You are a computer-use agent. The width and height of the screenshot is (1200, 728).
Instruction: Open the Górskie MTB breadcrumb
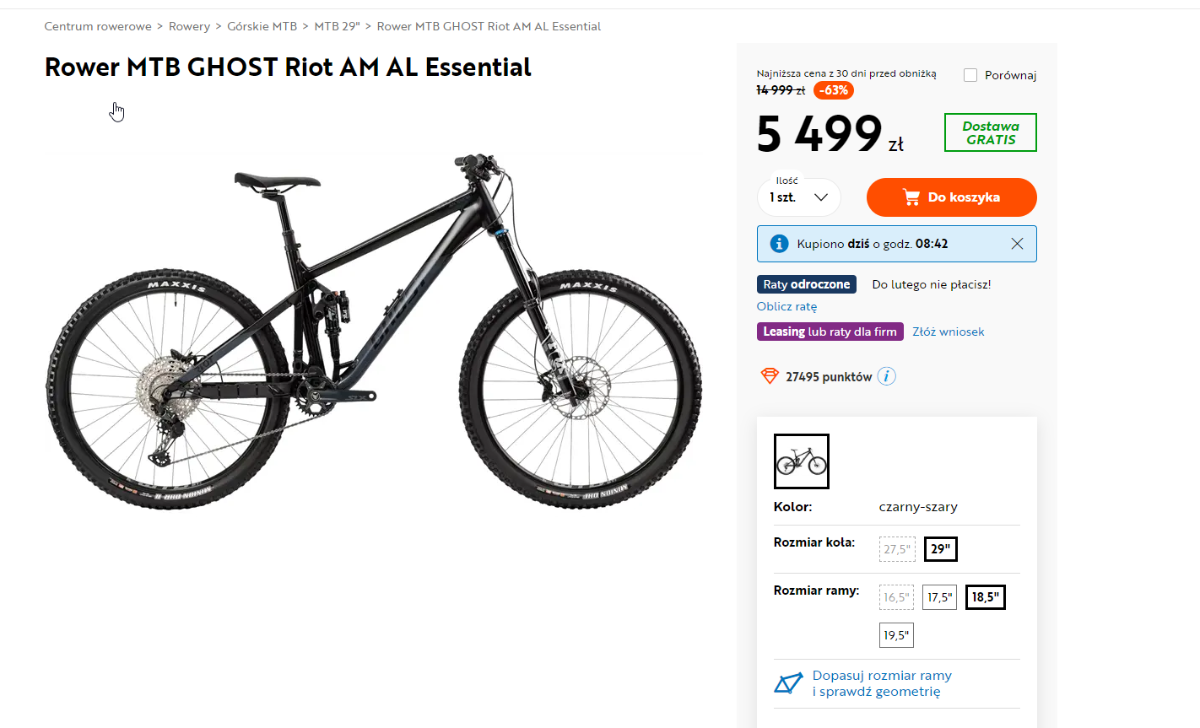[262, 26]
